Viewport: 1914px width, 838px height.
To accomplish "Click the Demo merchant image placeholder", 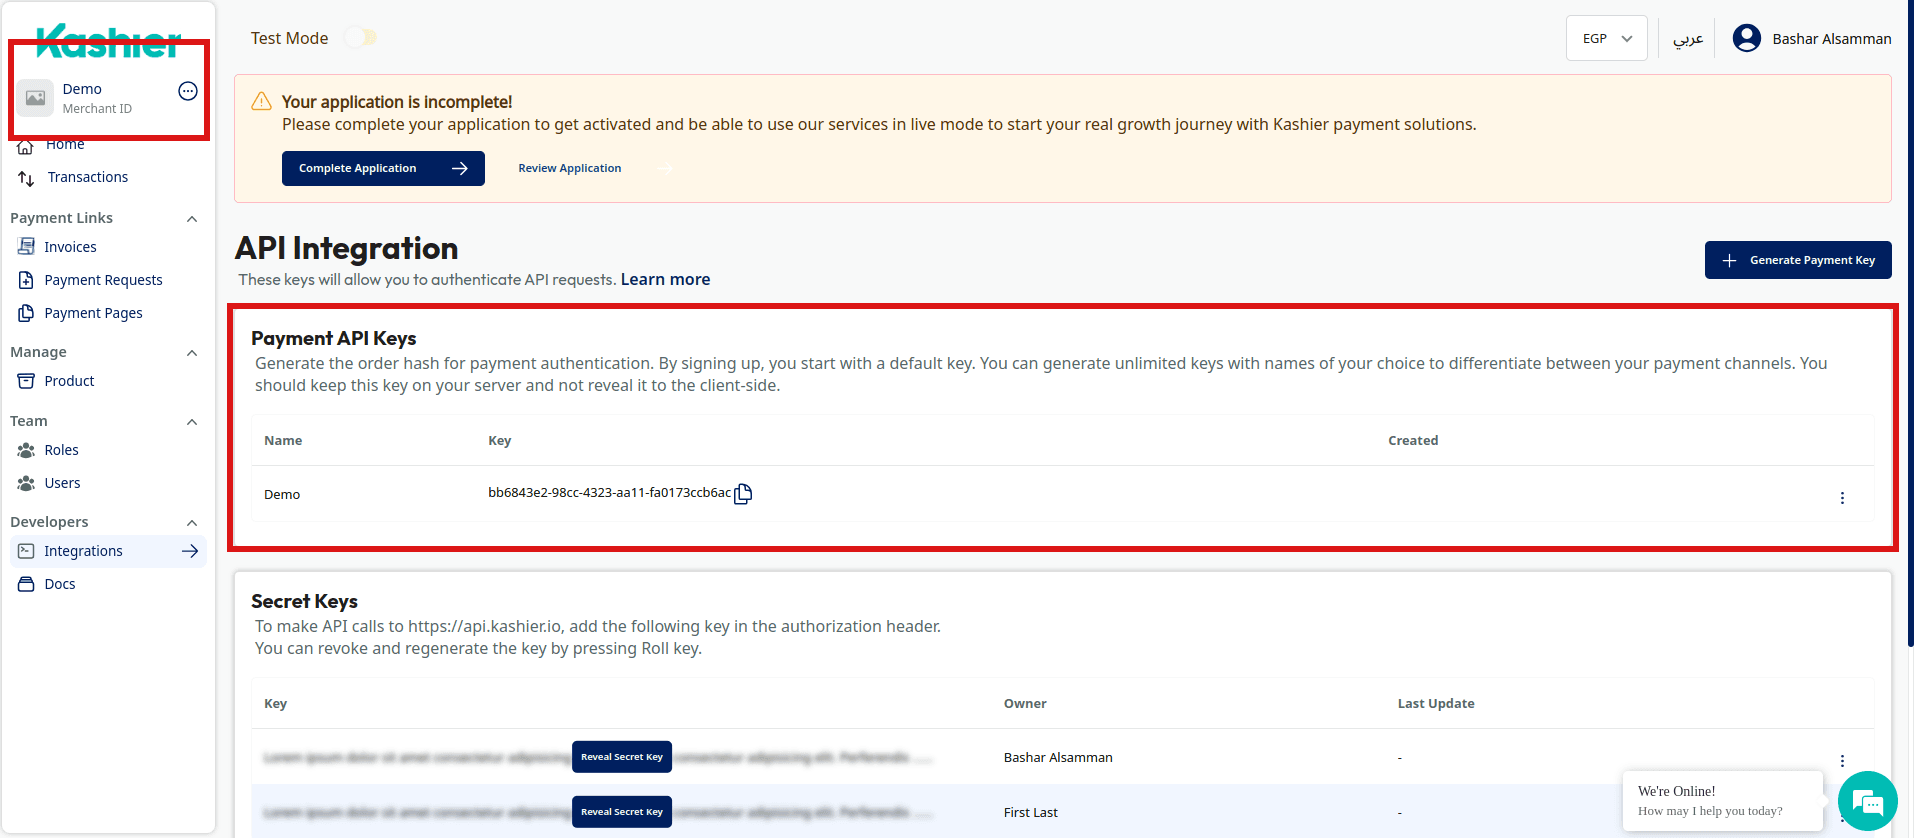I will [x=35, y=98].
